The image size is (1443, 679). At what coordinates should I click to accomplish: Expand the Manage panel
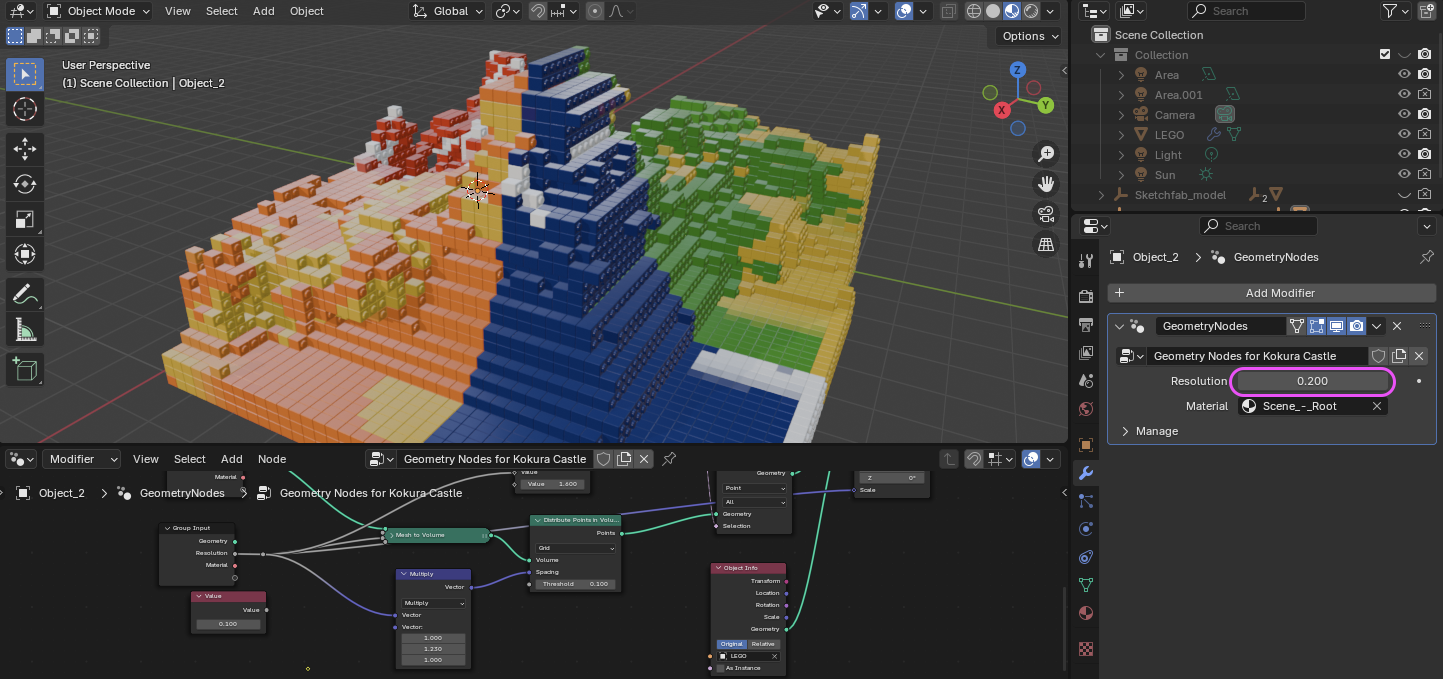[1124, 431]
